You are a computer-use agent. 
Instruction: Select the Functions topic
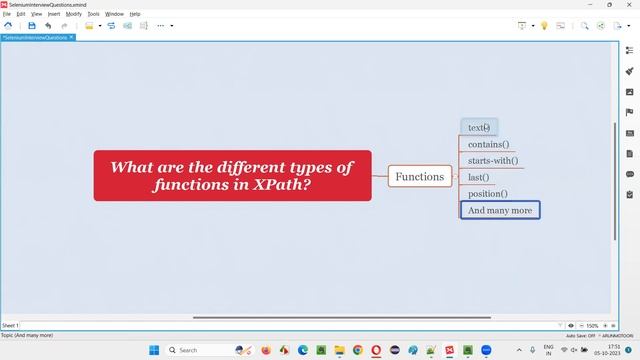(420, 176)
